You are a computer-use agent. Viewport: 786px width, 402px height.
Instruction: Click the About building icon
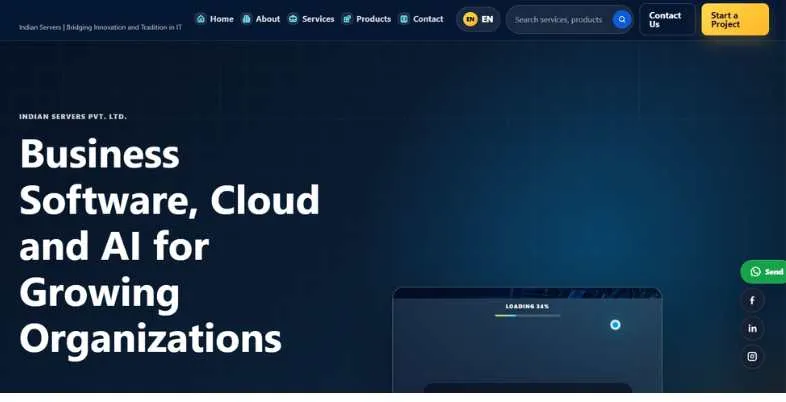point(247,19)
